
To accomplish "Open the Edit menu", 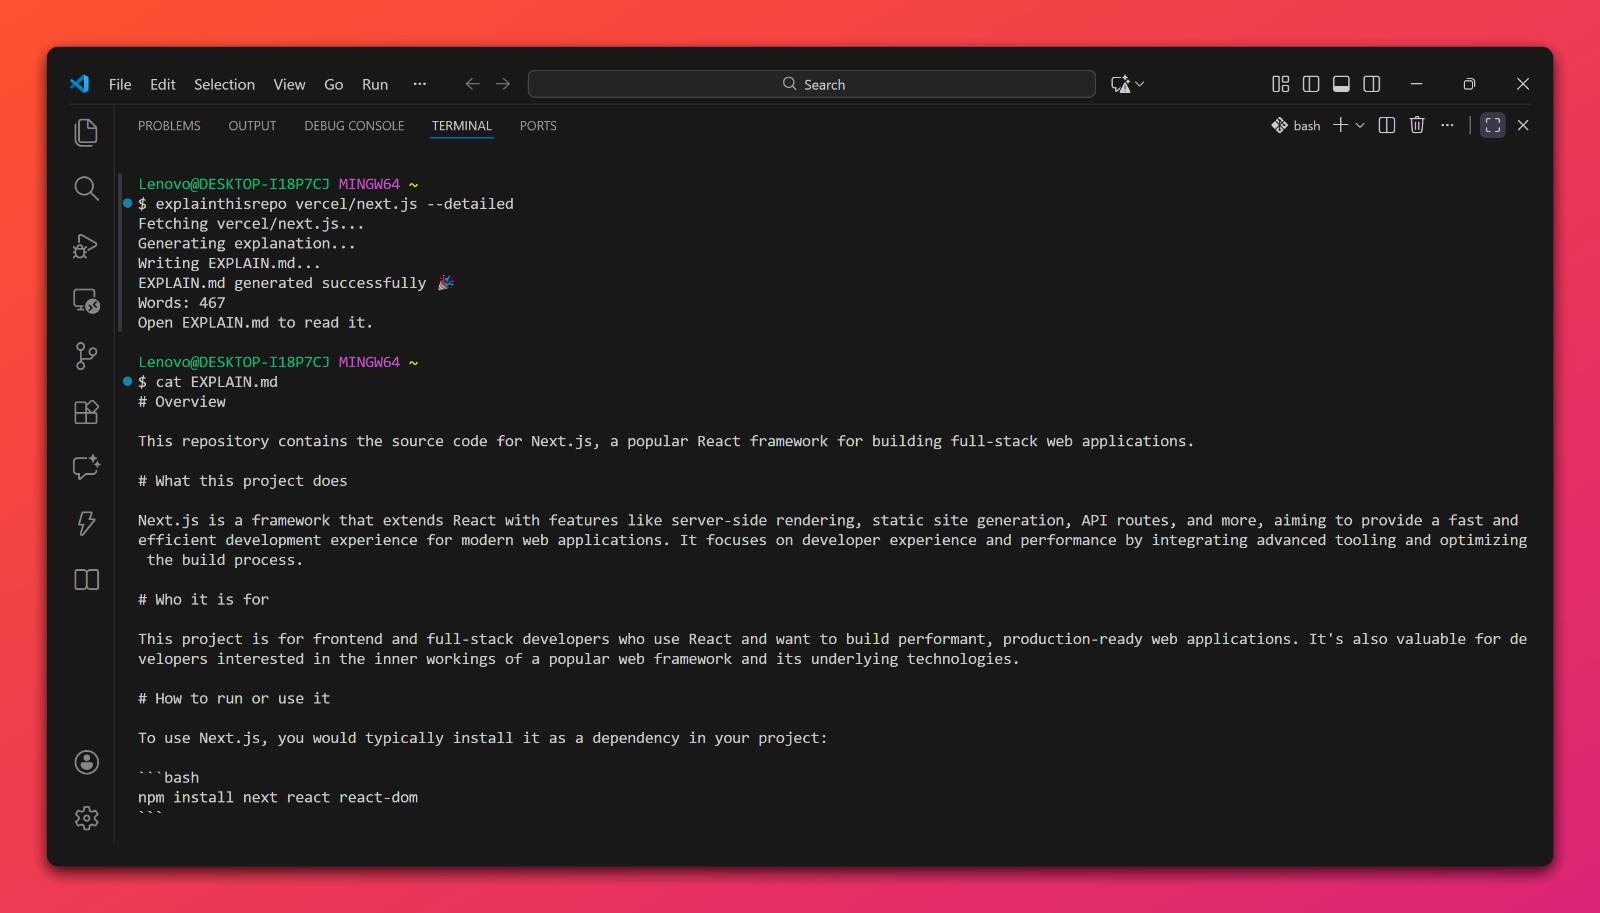I will (162, 84).
